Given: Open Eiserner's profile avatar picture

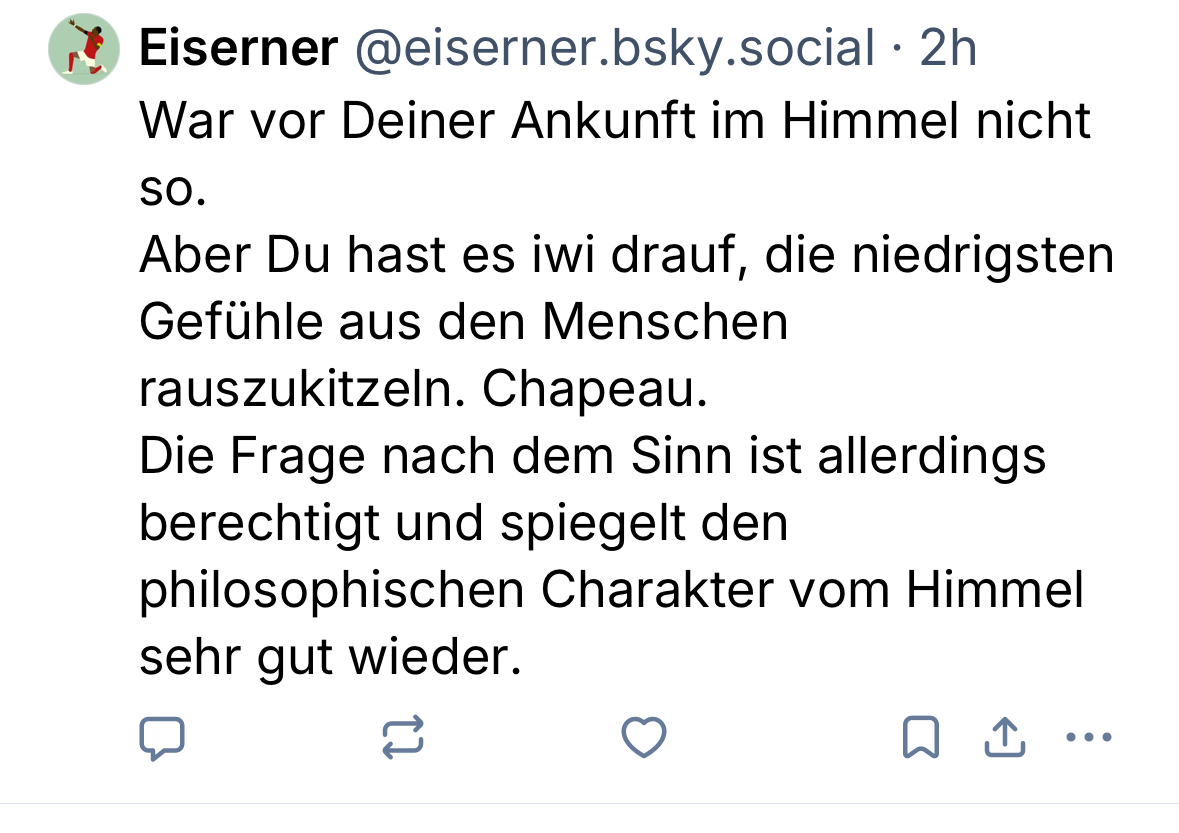Looking at the screenshot, I should pos(84,49).
